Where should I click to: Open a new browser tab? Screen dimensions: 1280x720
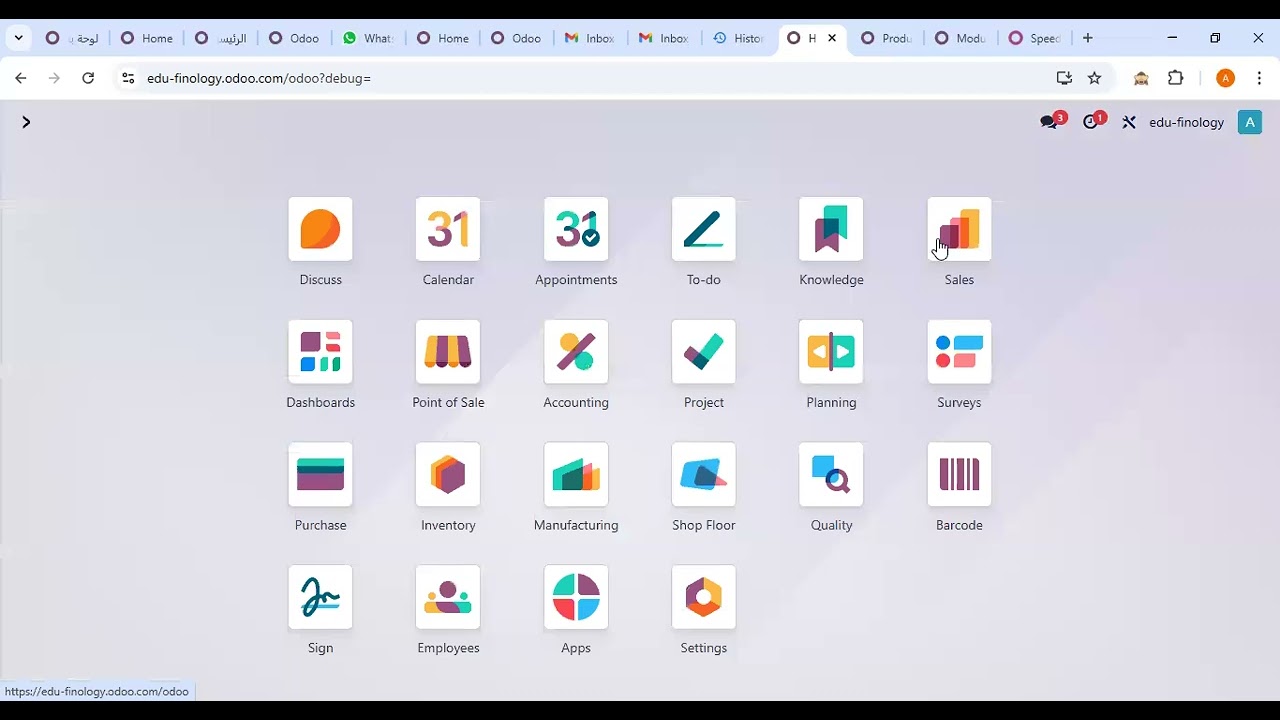click(x=1088, y=38)
